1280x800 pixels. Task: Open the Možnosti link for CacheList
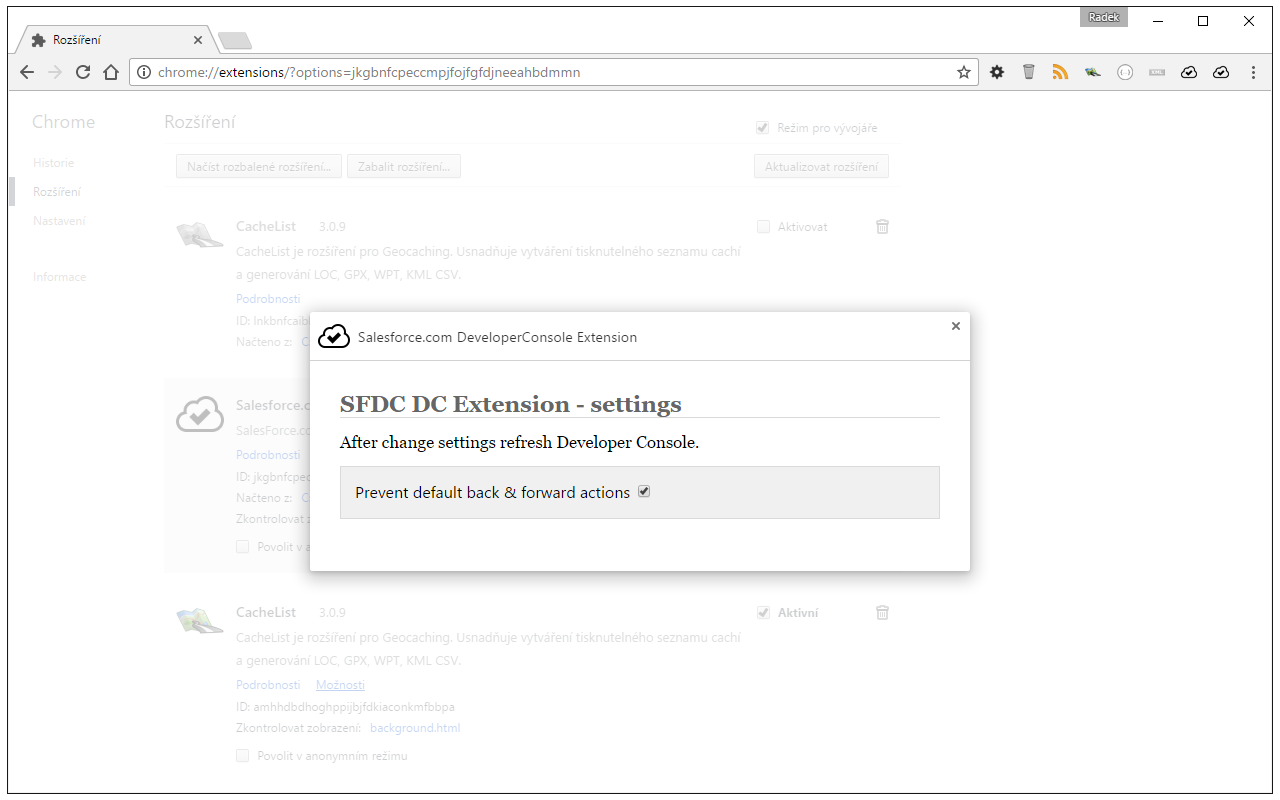pos(340,685)
